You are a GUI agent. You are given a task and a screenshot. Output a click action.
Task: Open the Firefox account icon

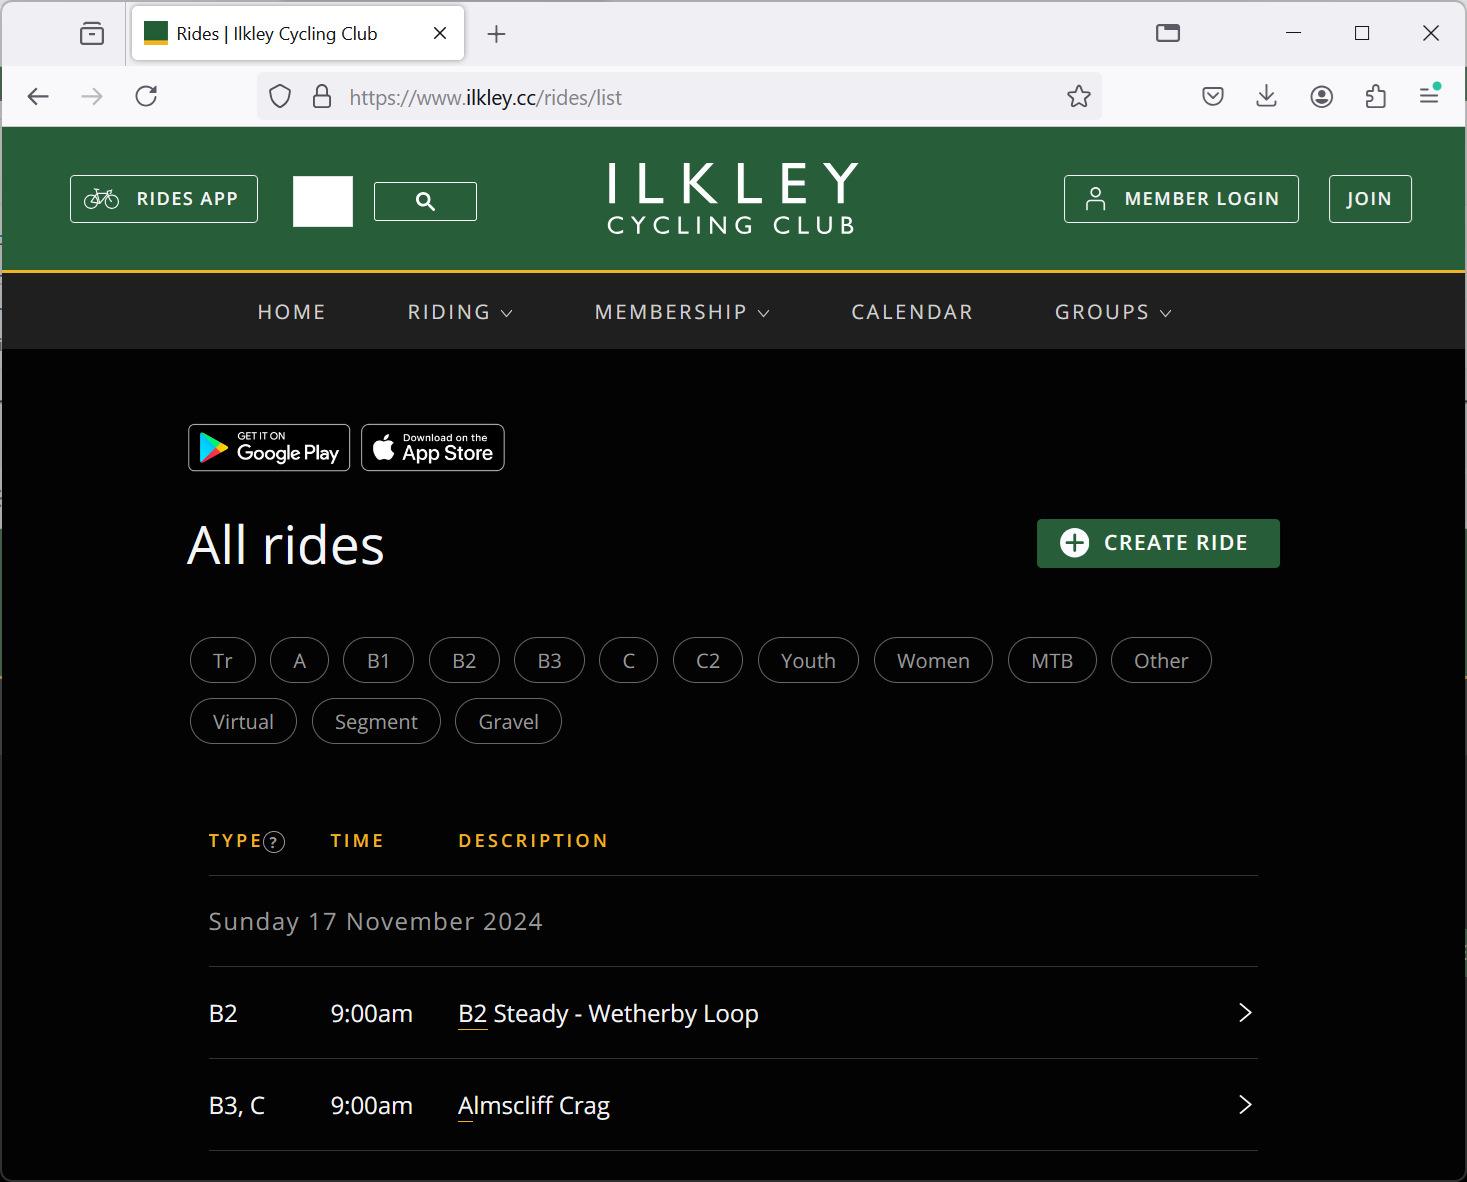coord(1321,97)
